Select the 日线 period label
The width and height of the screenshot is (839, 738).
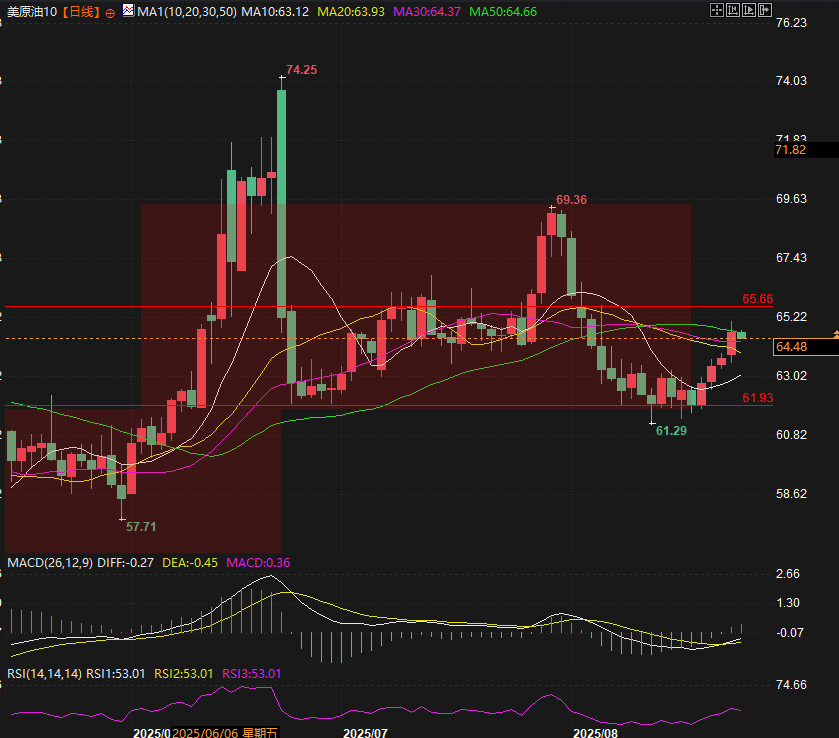81,12
